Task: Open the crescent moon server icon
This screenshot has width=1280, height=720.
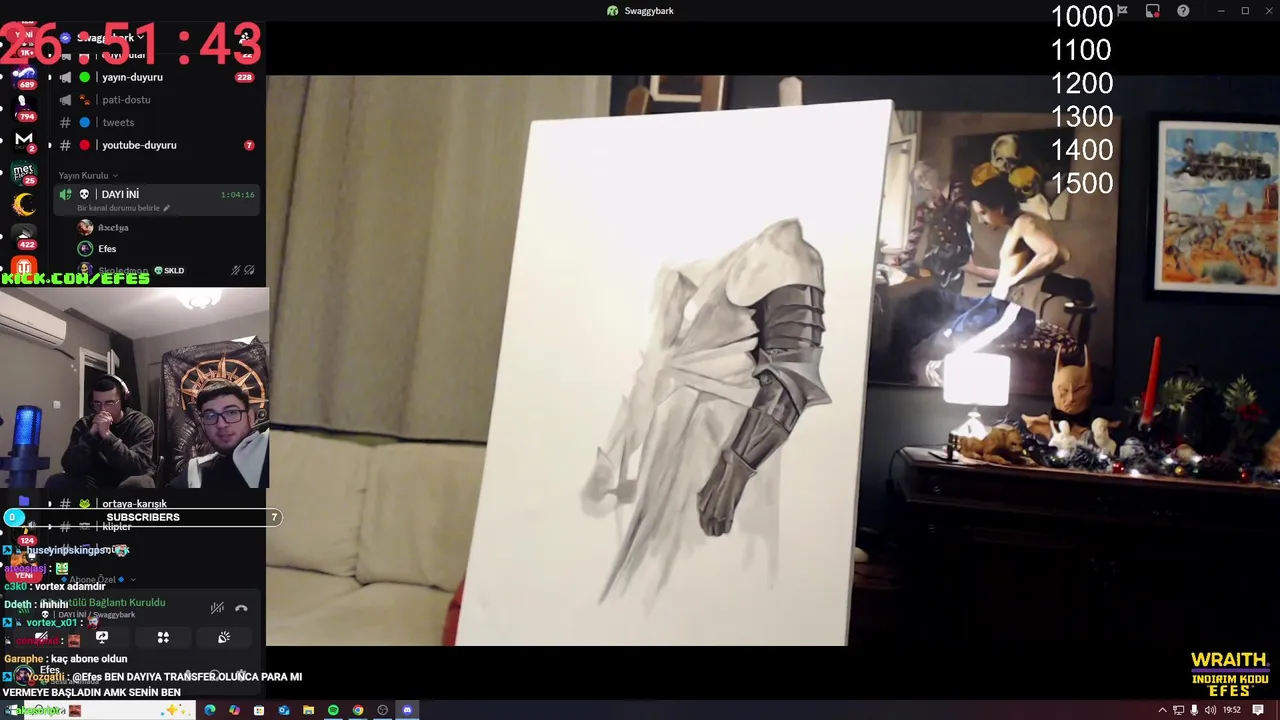Action: click(24, 204)
